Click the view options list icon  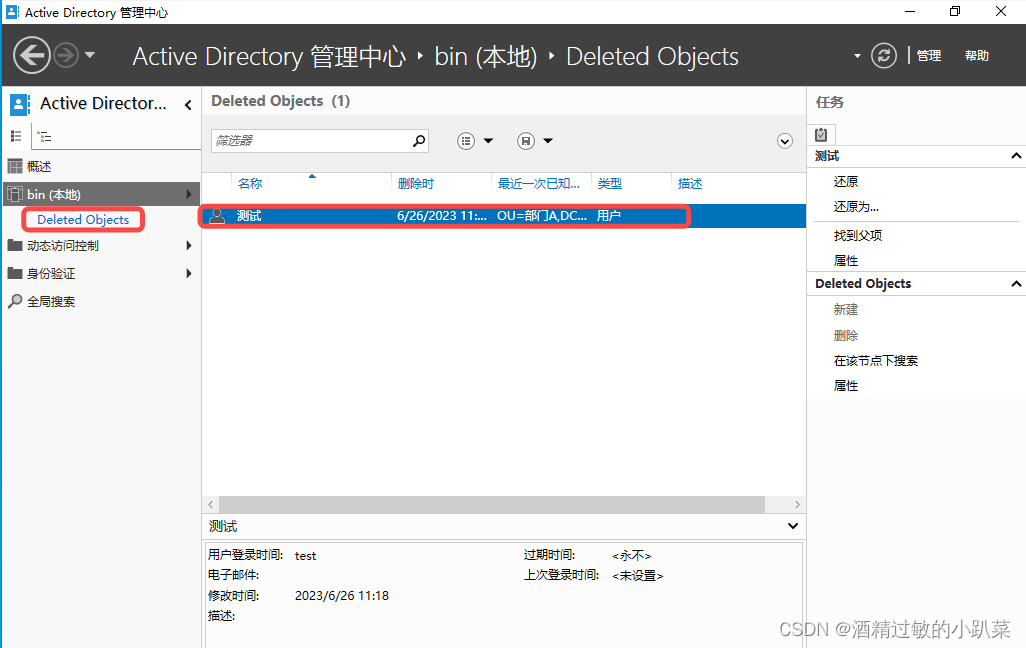466,141
